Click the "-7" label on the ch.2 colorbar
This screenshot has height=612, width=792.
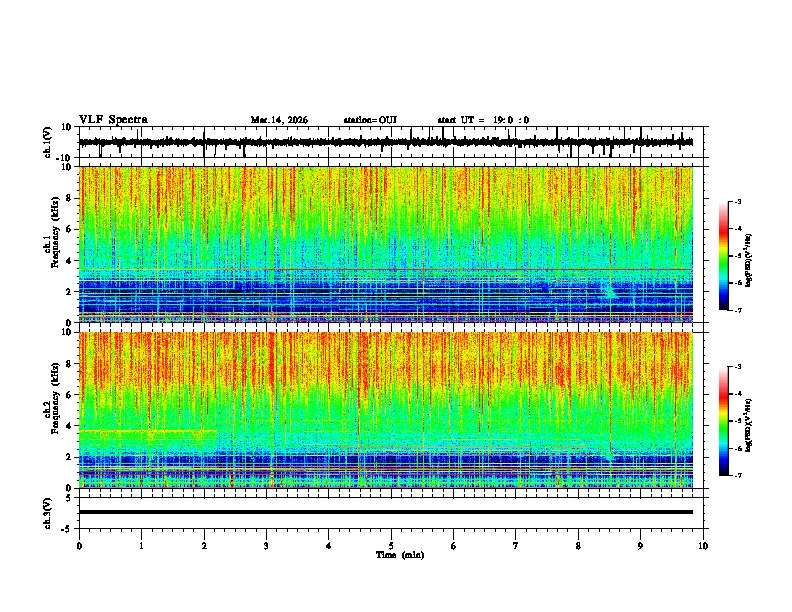pos(737,475)
